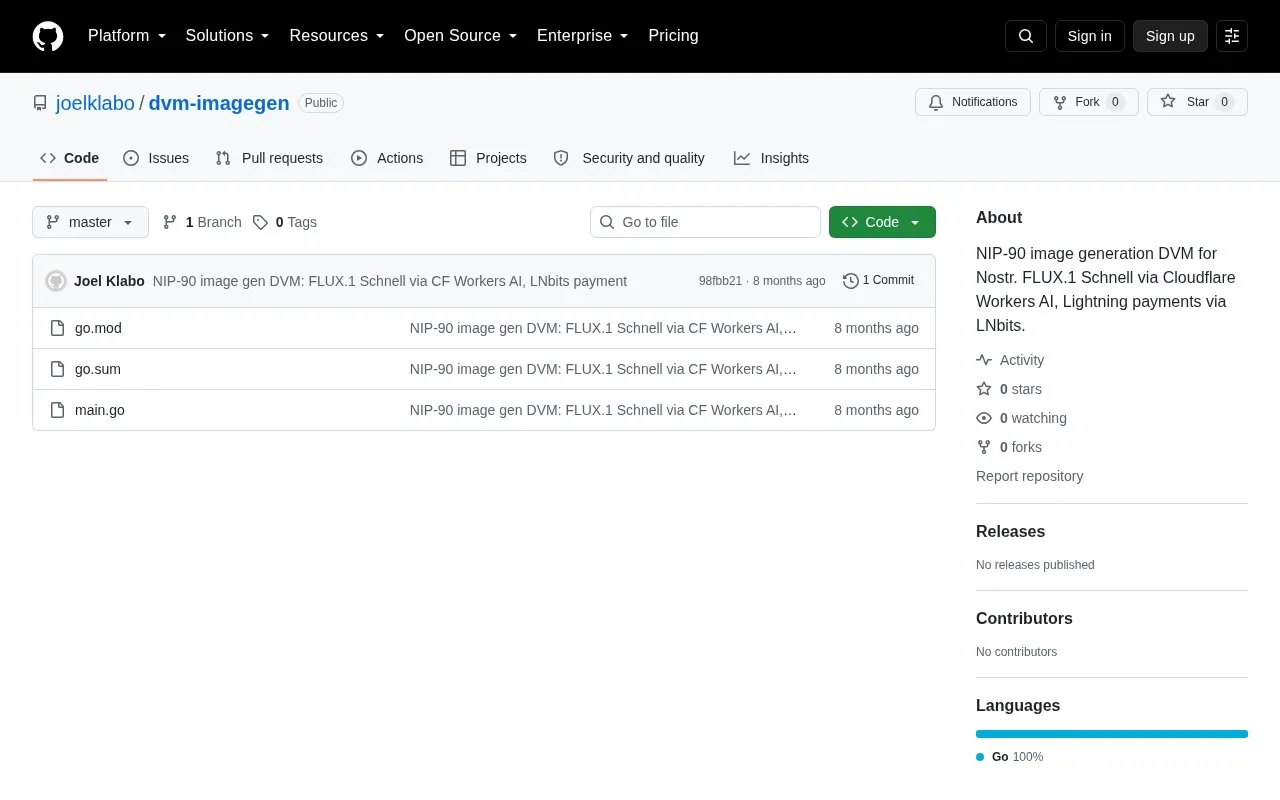Open commit hash 98fbb21

tap(720, 281)
